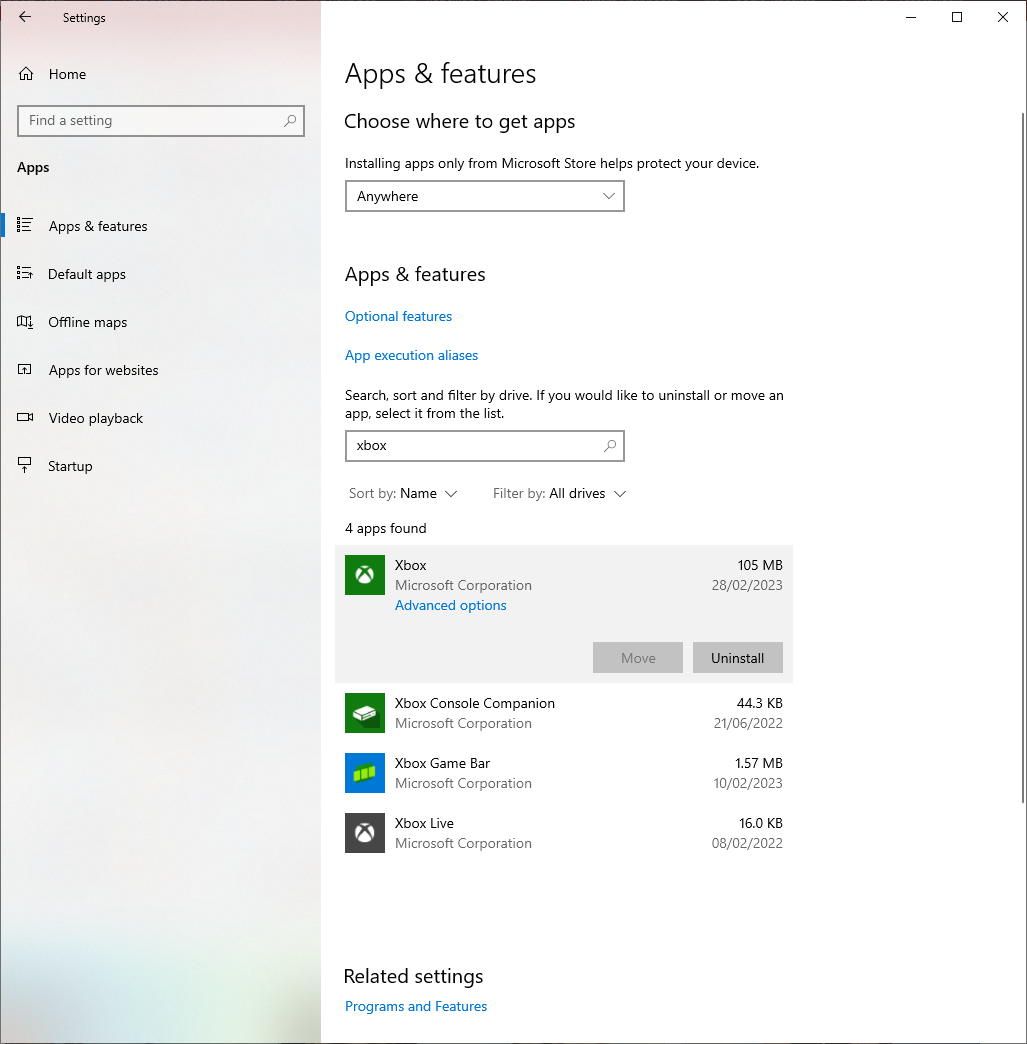Open the Default apps section
The height and width of the screenshot is (1044, 1027).
coord(161,274)
